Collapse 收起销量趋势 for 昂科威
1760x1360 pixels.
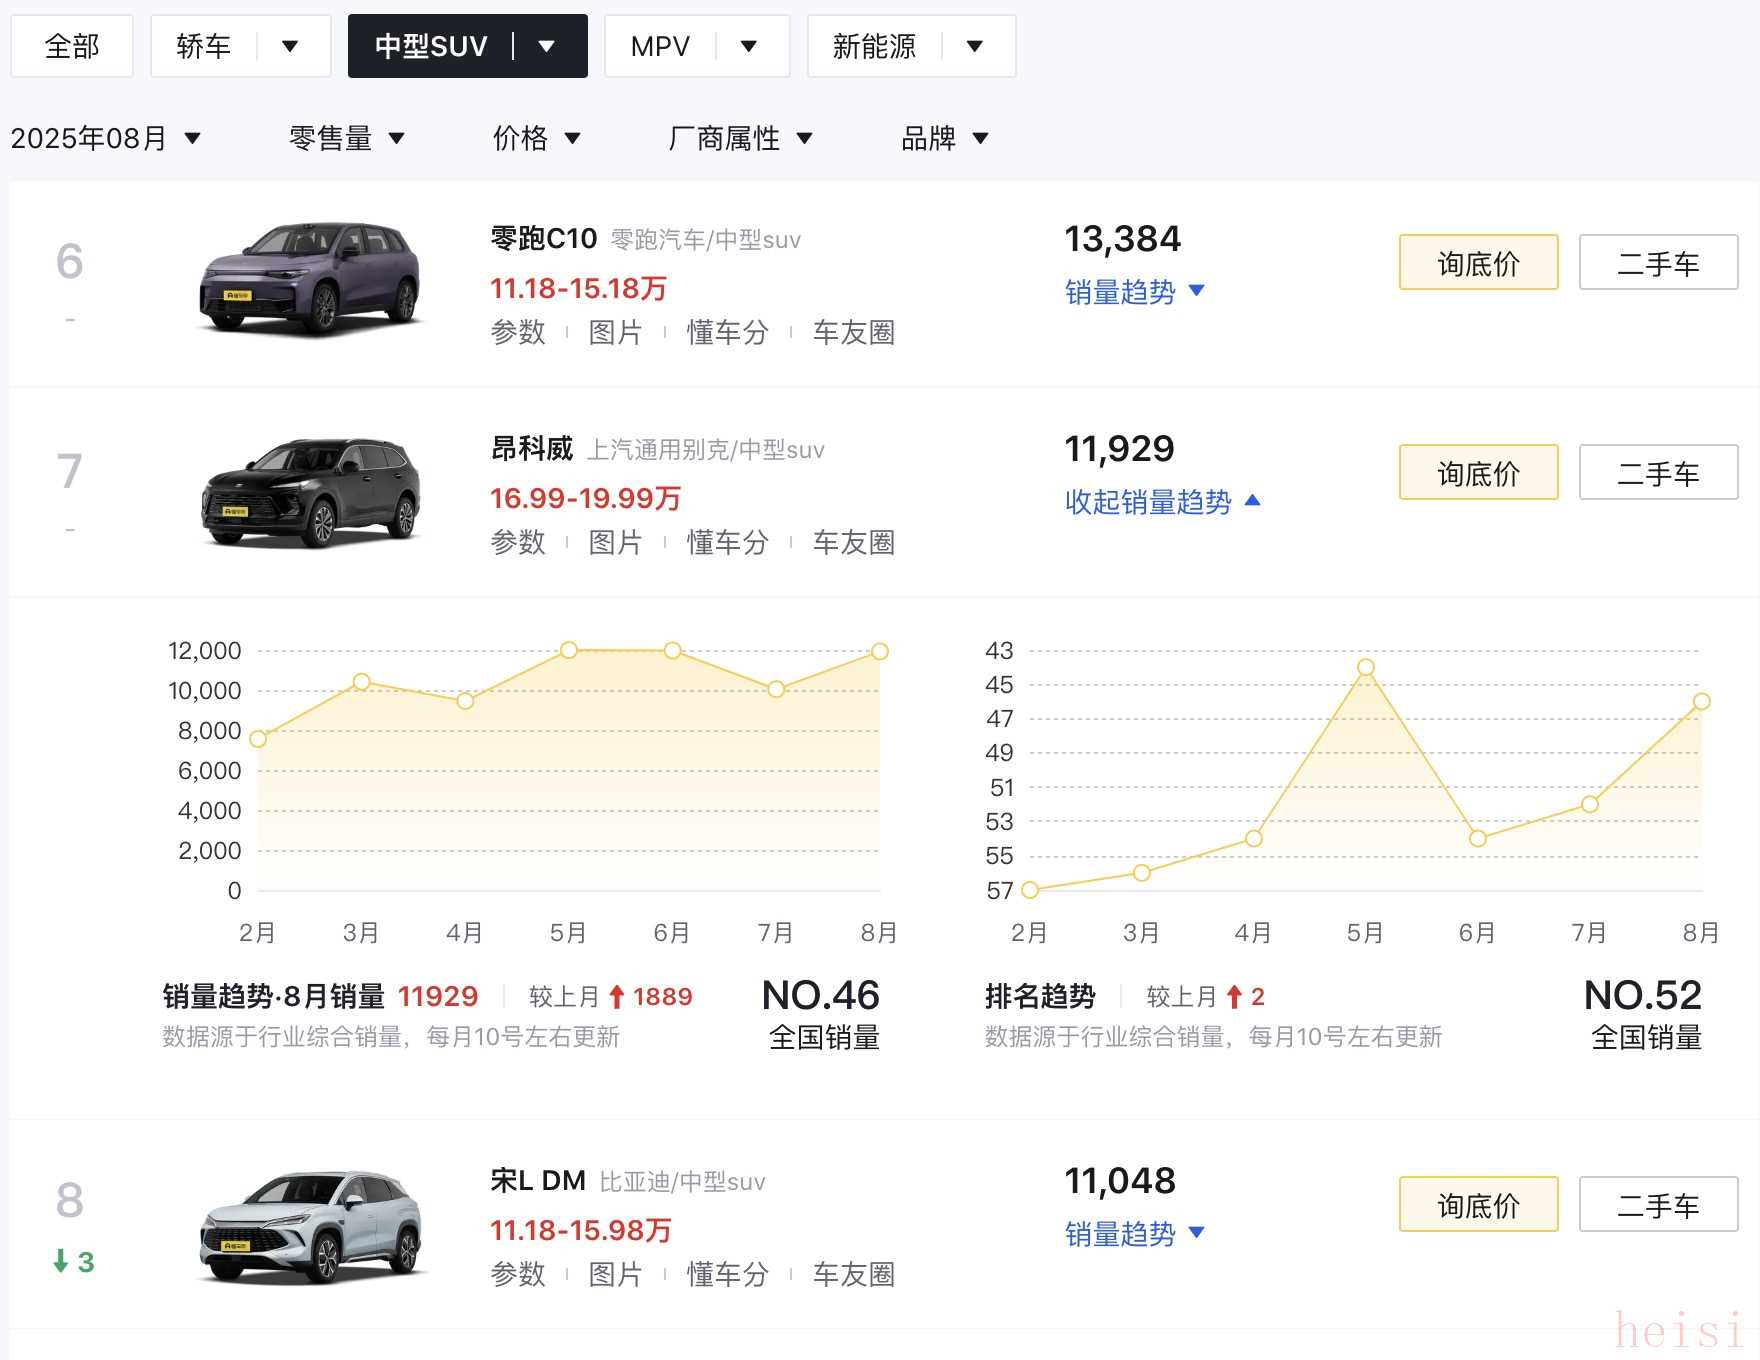tap(1162, 502)
